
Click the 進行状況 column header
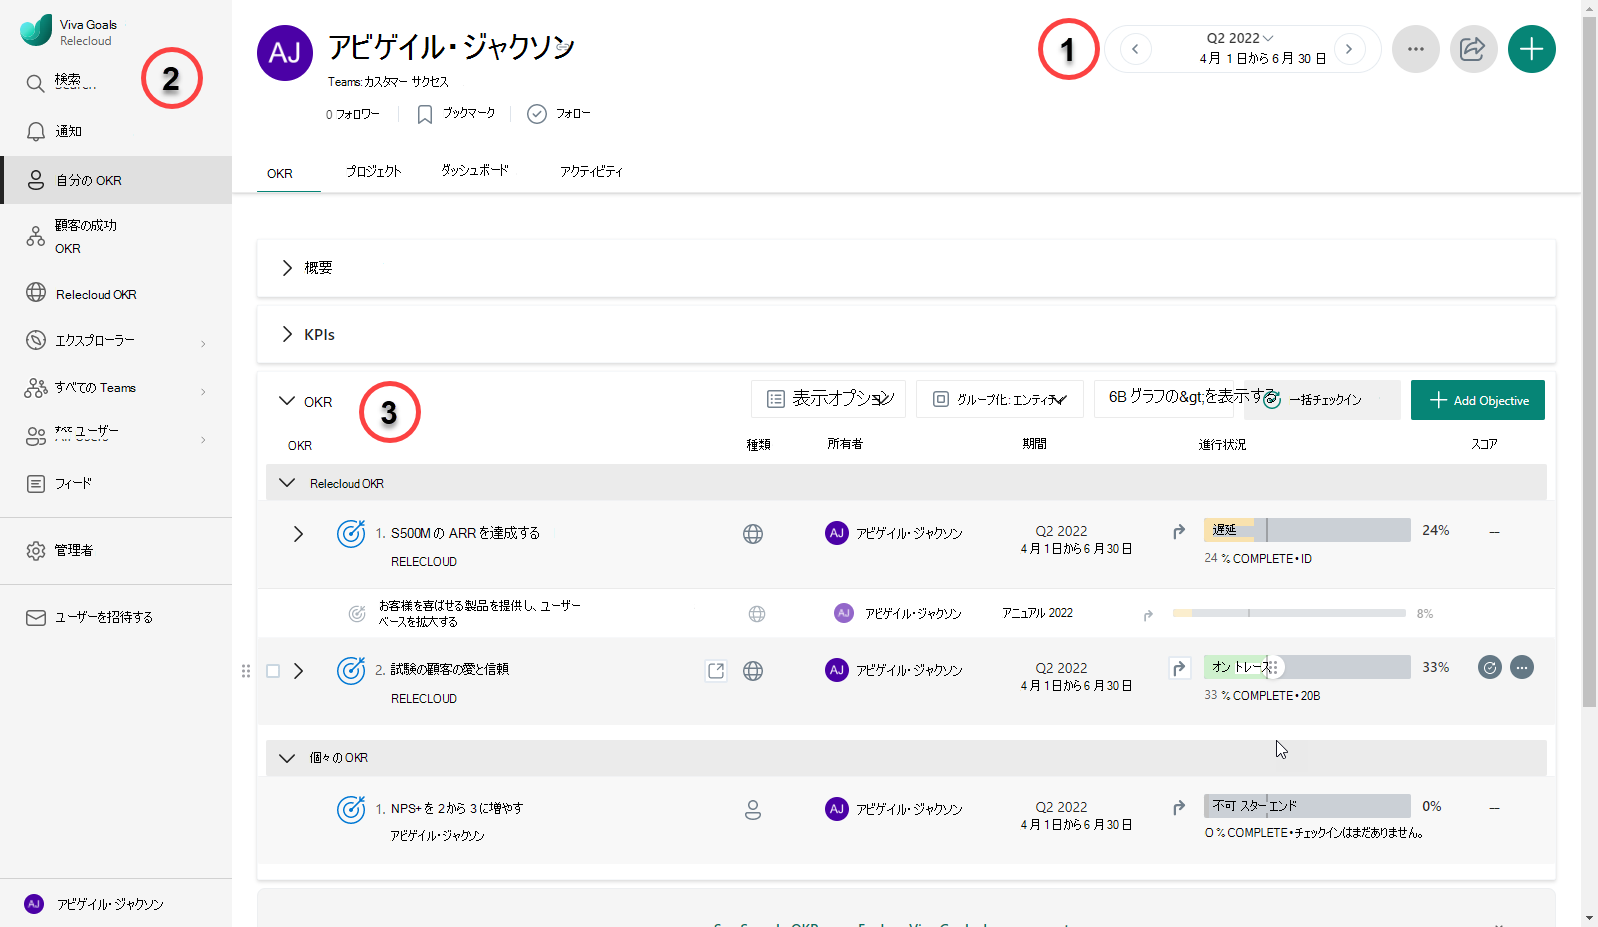click(x=1222, y=444)
